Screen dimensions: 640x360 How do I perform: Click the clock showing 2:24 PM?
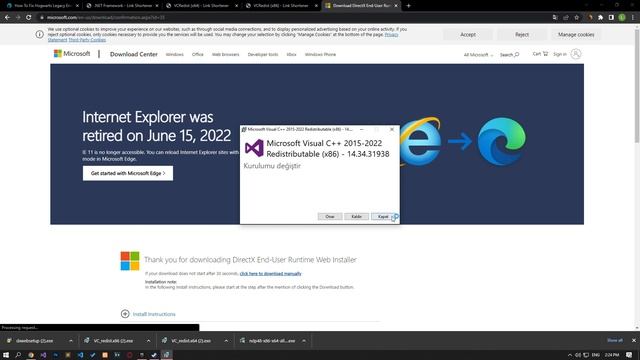611,355
